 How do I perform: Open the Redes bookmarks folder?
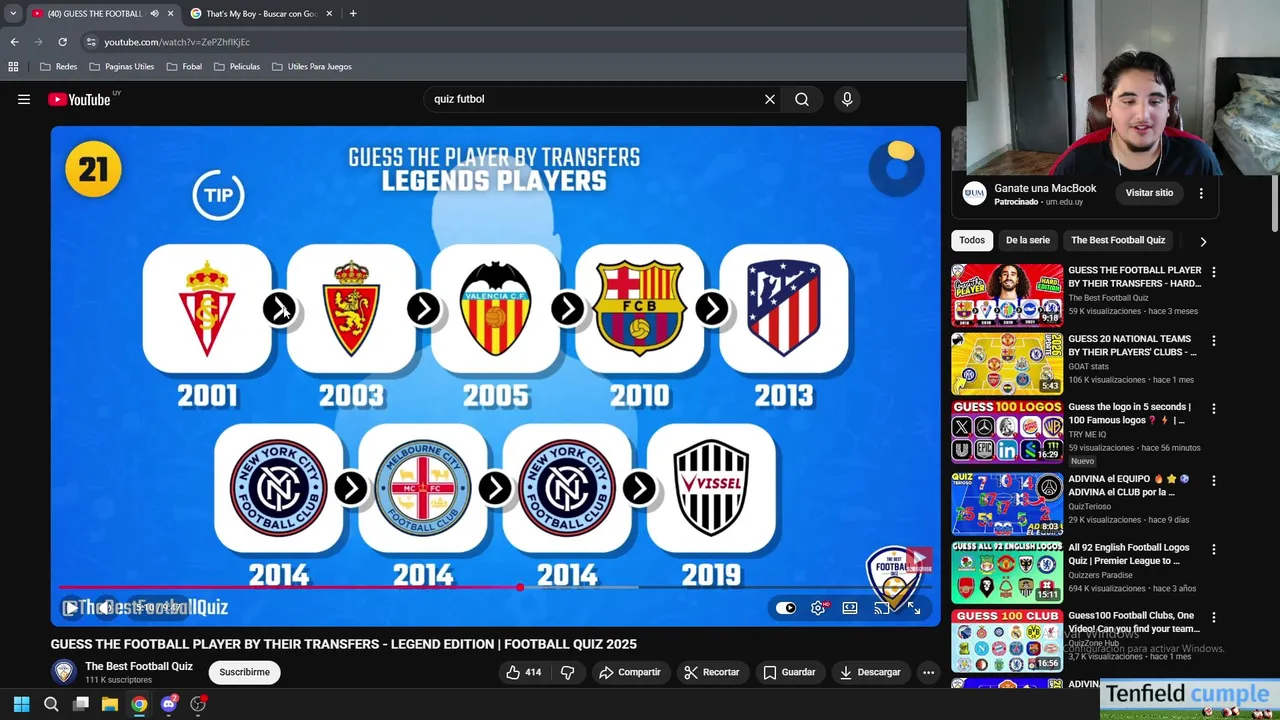tap(58, 67)
